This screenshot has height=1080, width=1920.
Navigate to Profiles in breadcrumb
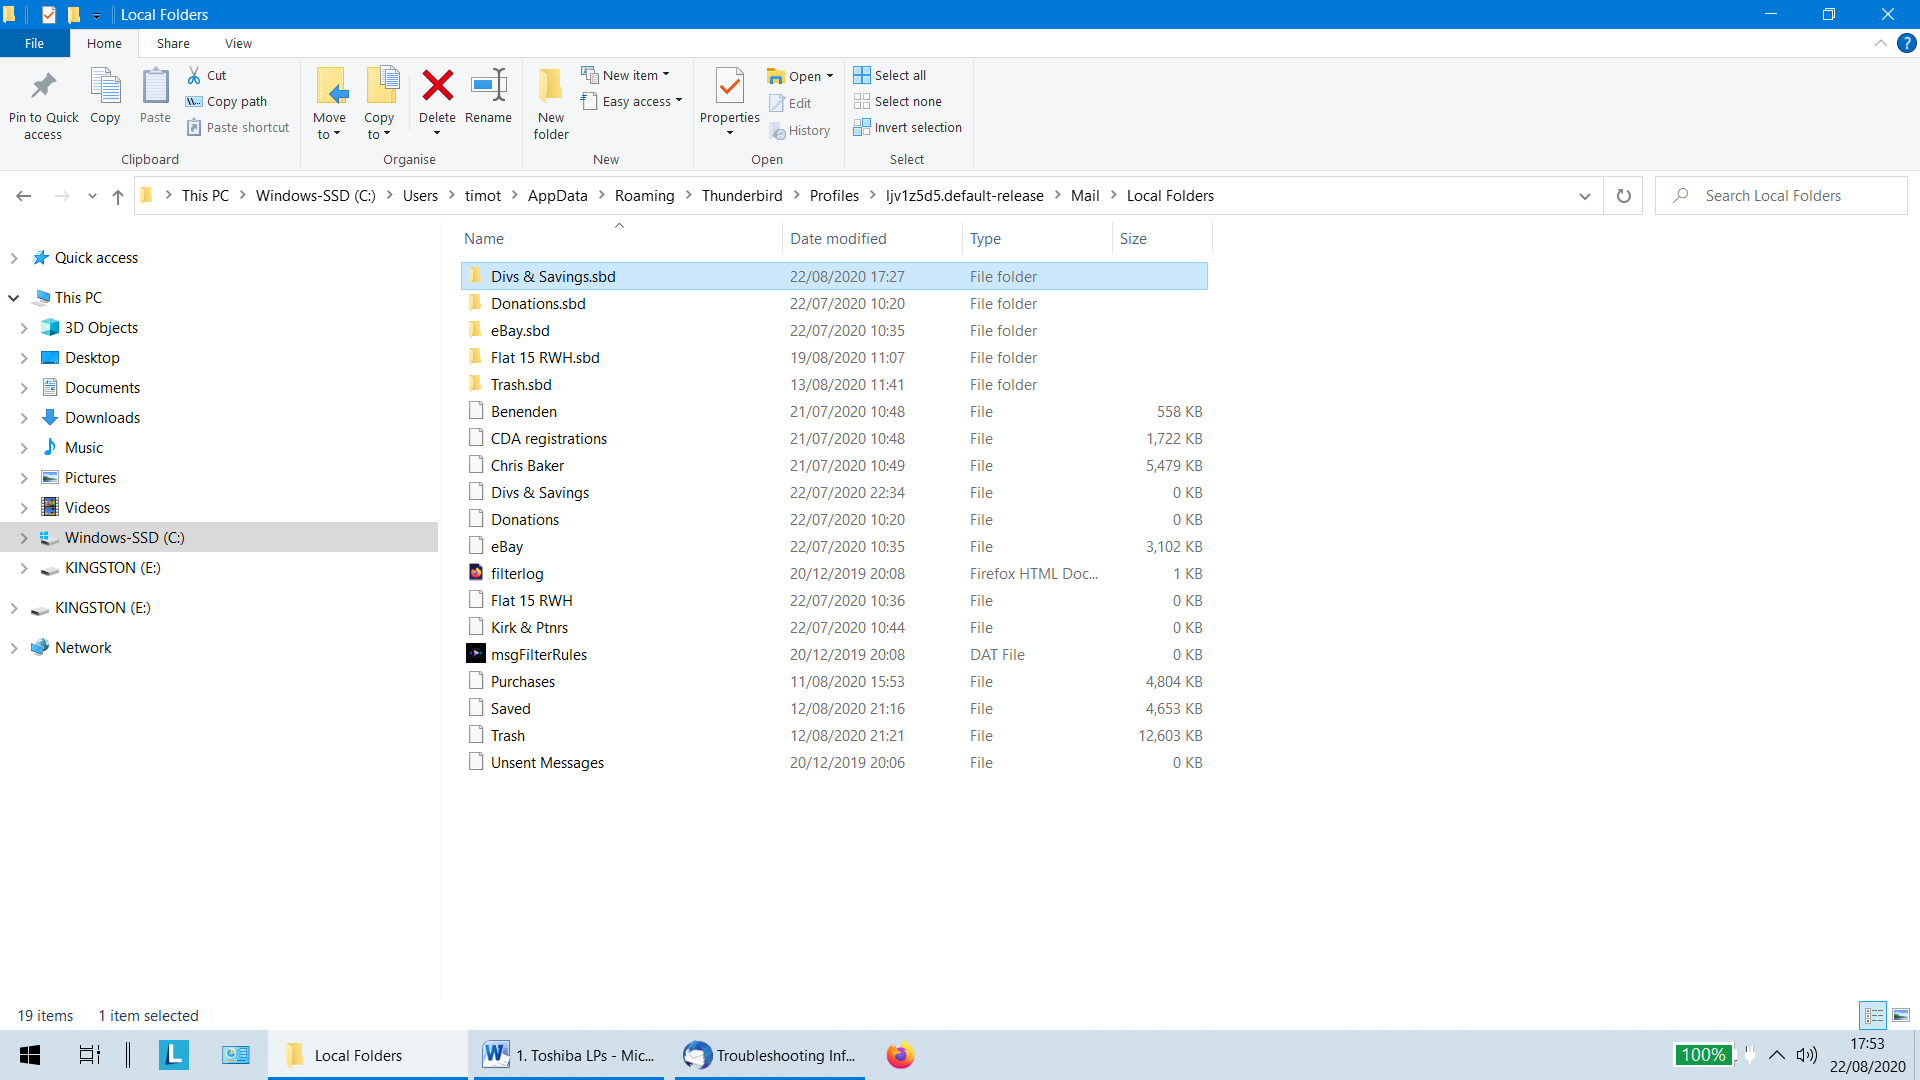tap(834, 196)
